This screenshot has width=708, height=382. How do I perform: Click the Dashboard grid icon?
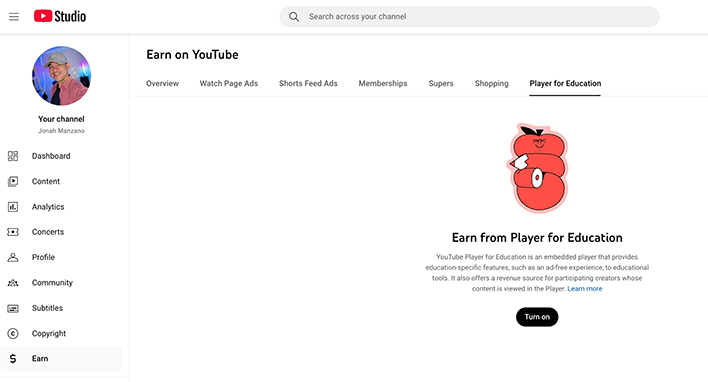[13, 156]
